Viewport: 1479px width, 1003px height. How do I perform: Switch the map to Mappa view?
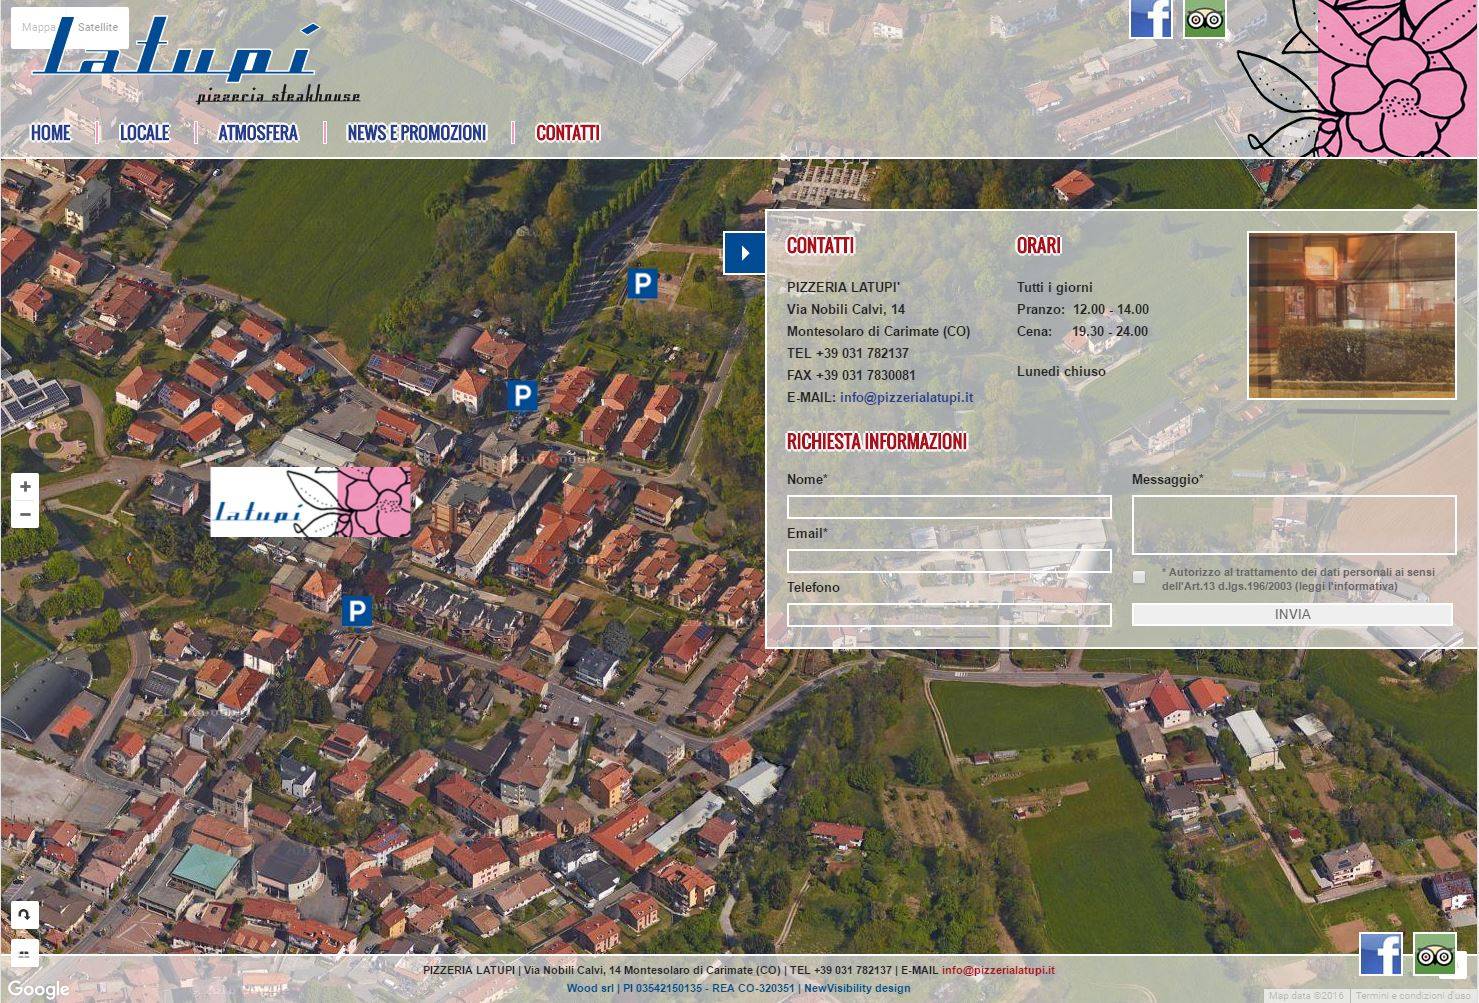tap(39, 27)
